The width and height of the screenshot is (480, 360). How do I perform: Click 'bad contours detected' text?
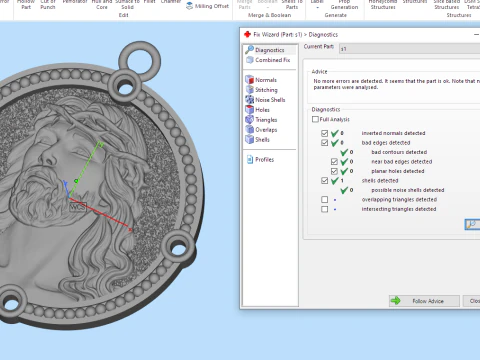point(399,152)
